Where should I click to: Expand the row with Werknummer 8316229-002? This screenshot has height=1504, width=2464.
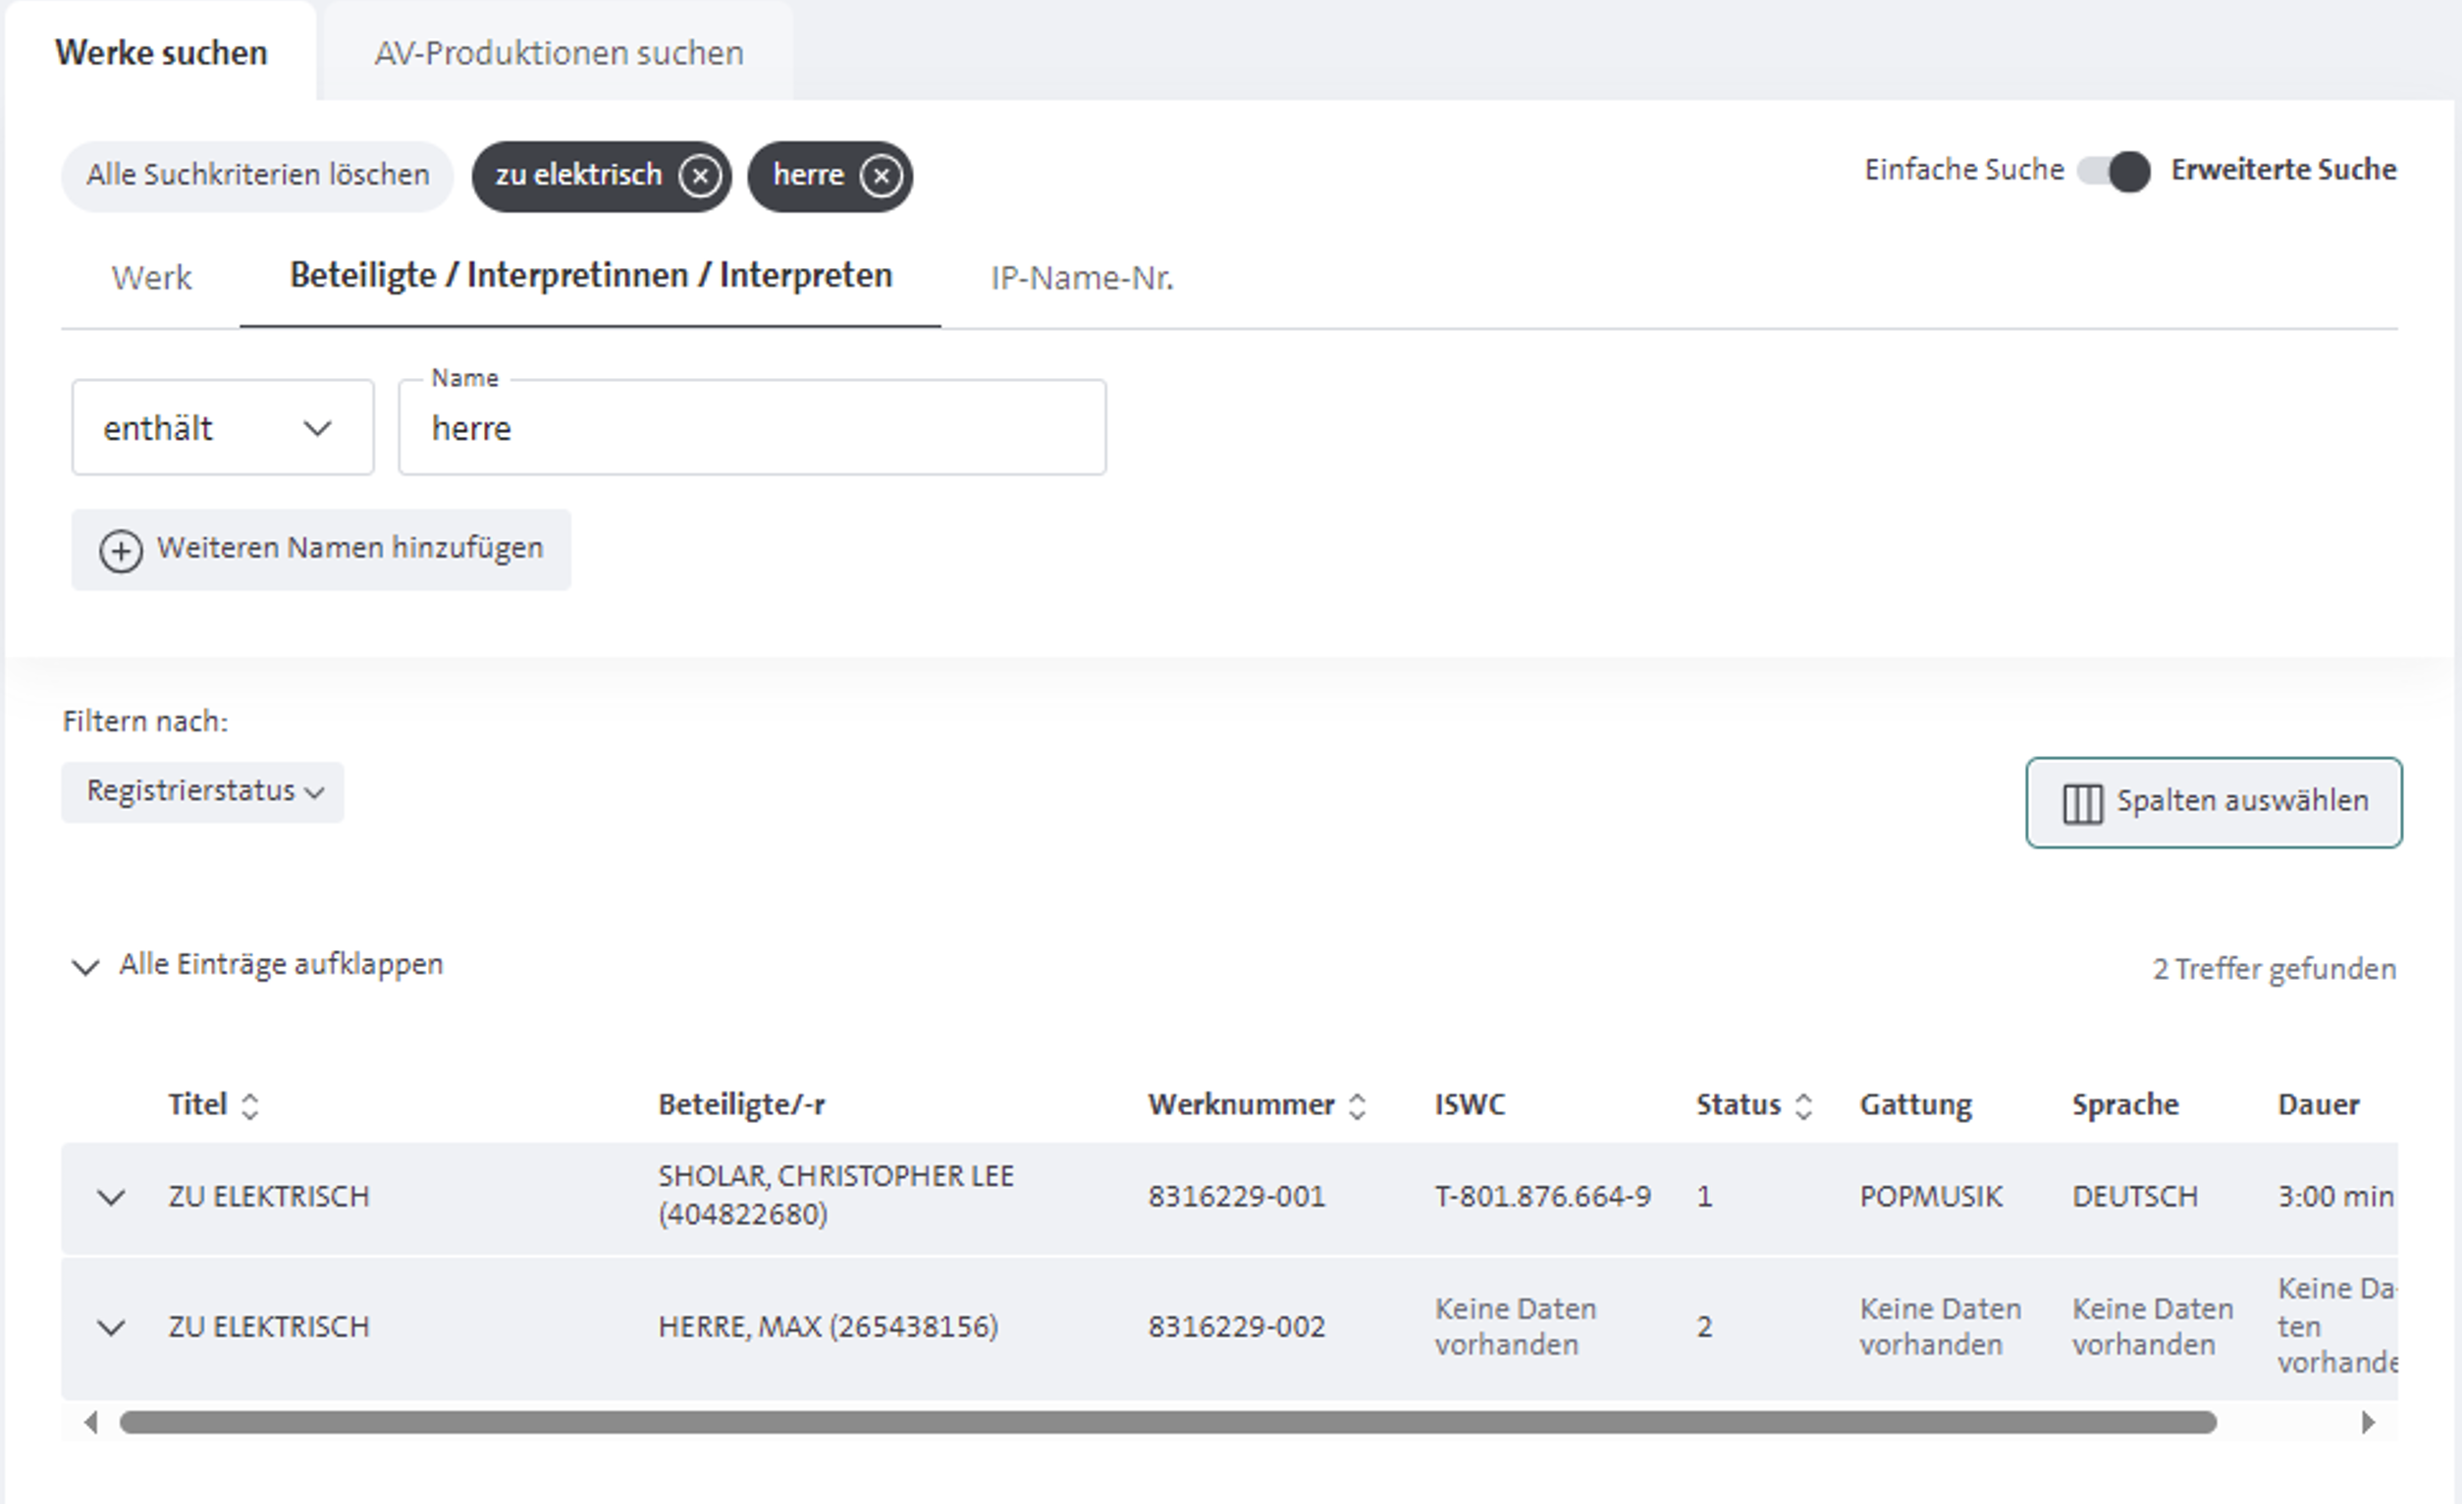111,1328
